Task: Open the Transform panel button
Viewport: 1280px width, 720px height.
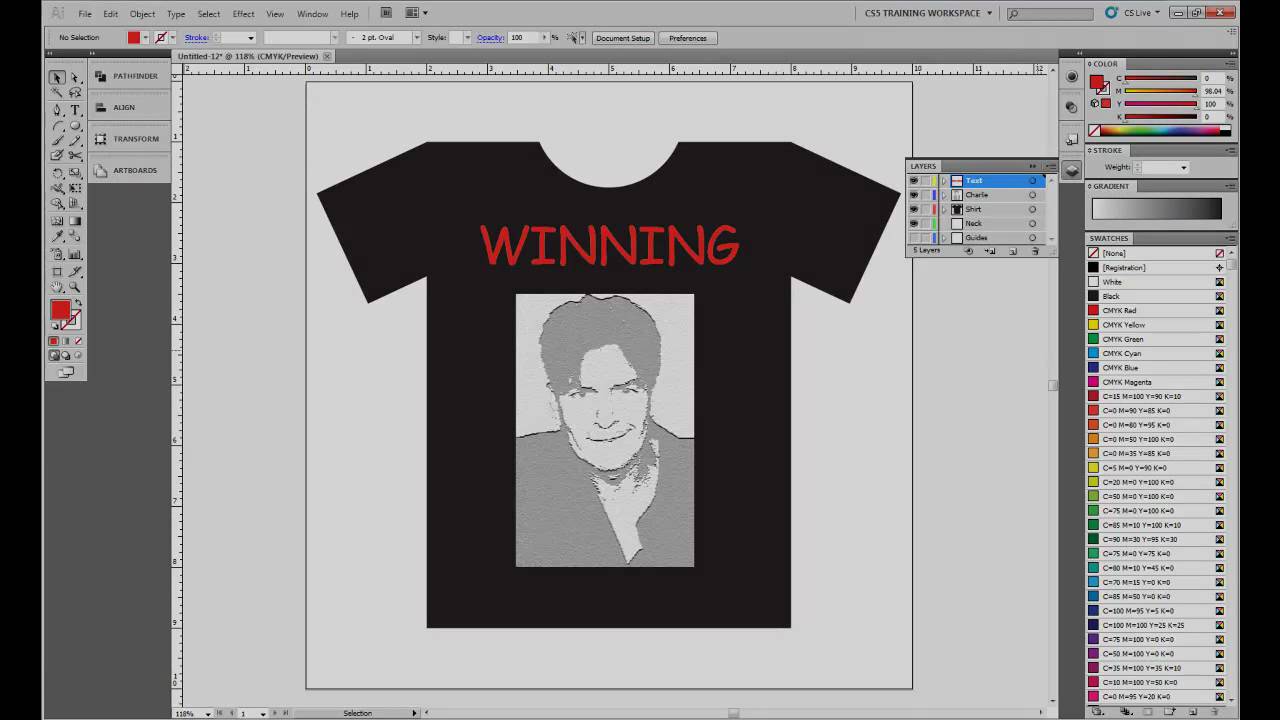Action: click(x=128, y=139)
